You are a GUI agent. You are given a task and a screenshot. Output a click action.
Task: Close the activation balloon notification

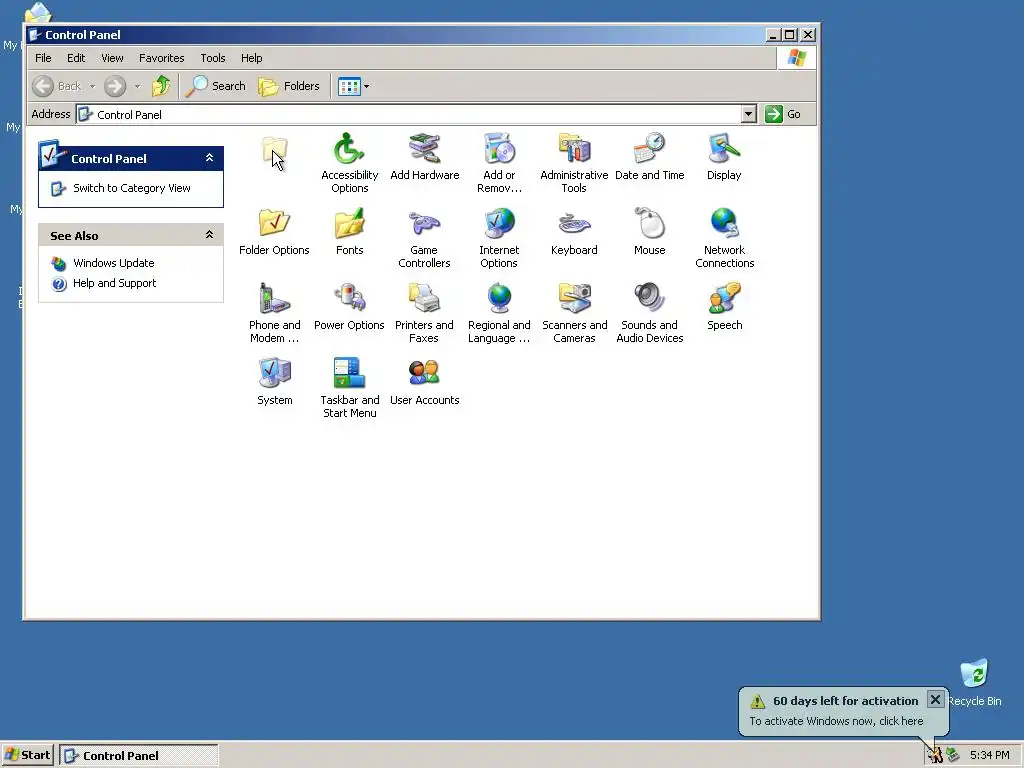coord(935,699)
